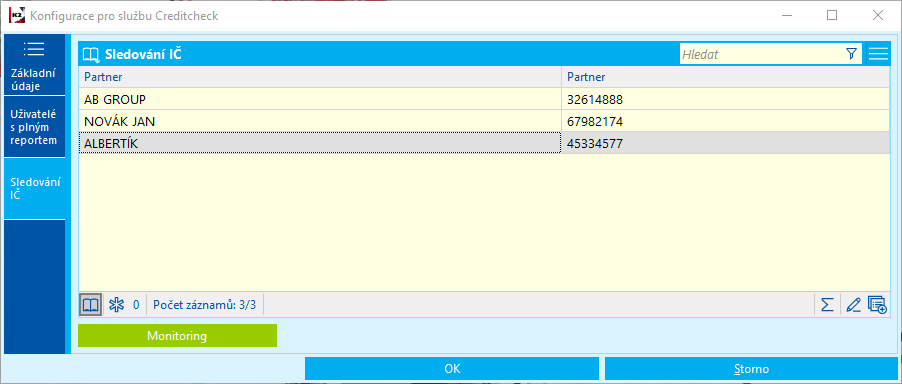Select the AB GROUP row
Image resolution: width=902 pixels, height=384 pixels.
(x=484, y=99)
